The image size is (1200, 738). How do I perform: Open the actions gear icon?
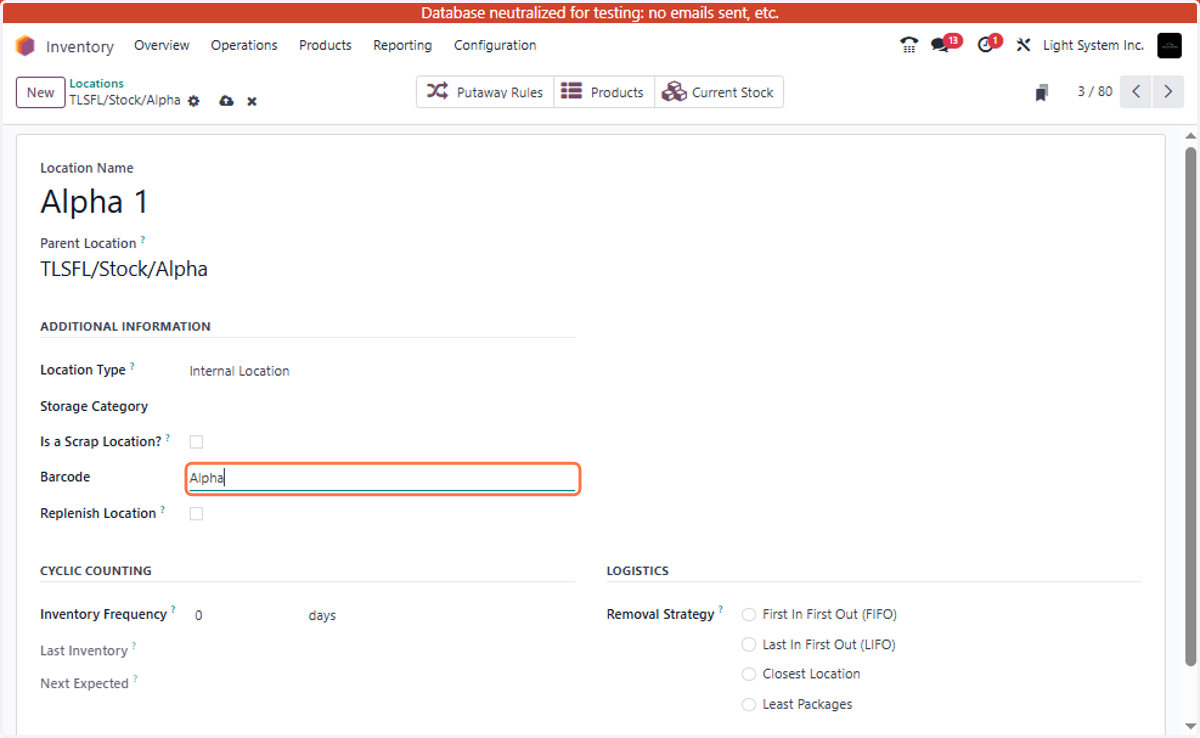point(194,101)
